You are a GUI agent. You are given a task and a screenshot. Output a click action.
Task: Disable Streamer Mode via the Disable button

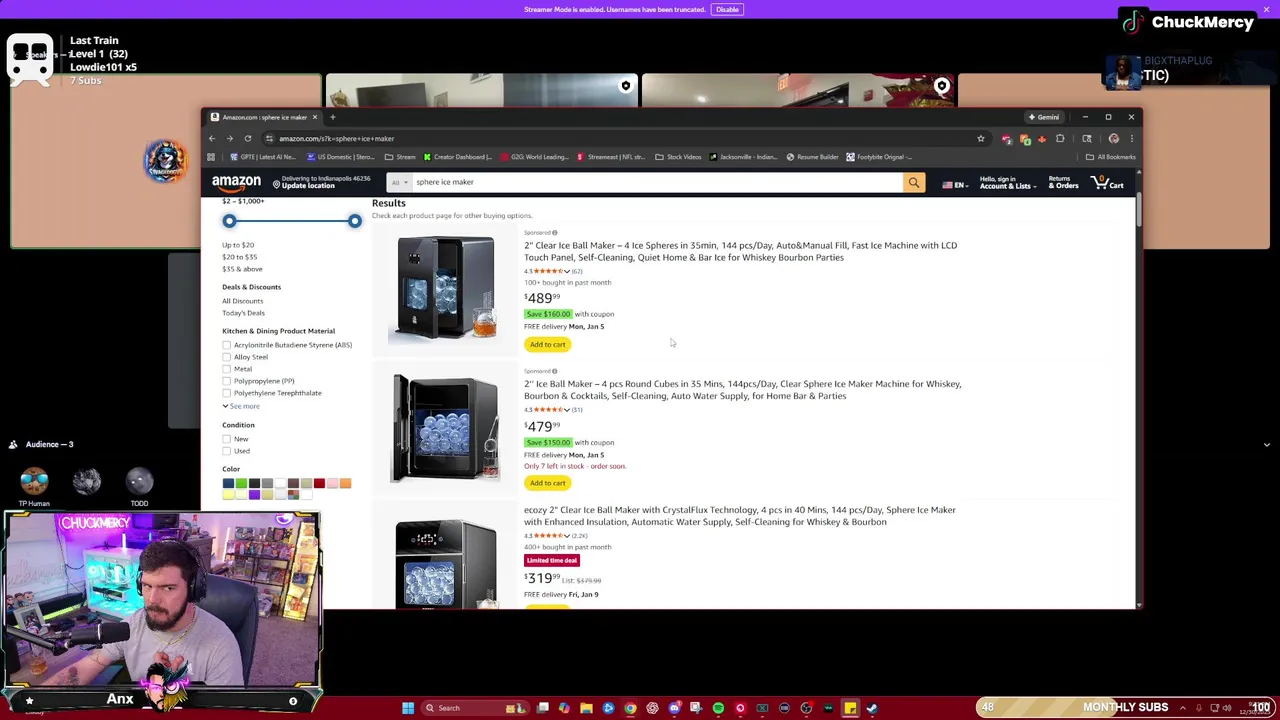(727, 10)
